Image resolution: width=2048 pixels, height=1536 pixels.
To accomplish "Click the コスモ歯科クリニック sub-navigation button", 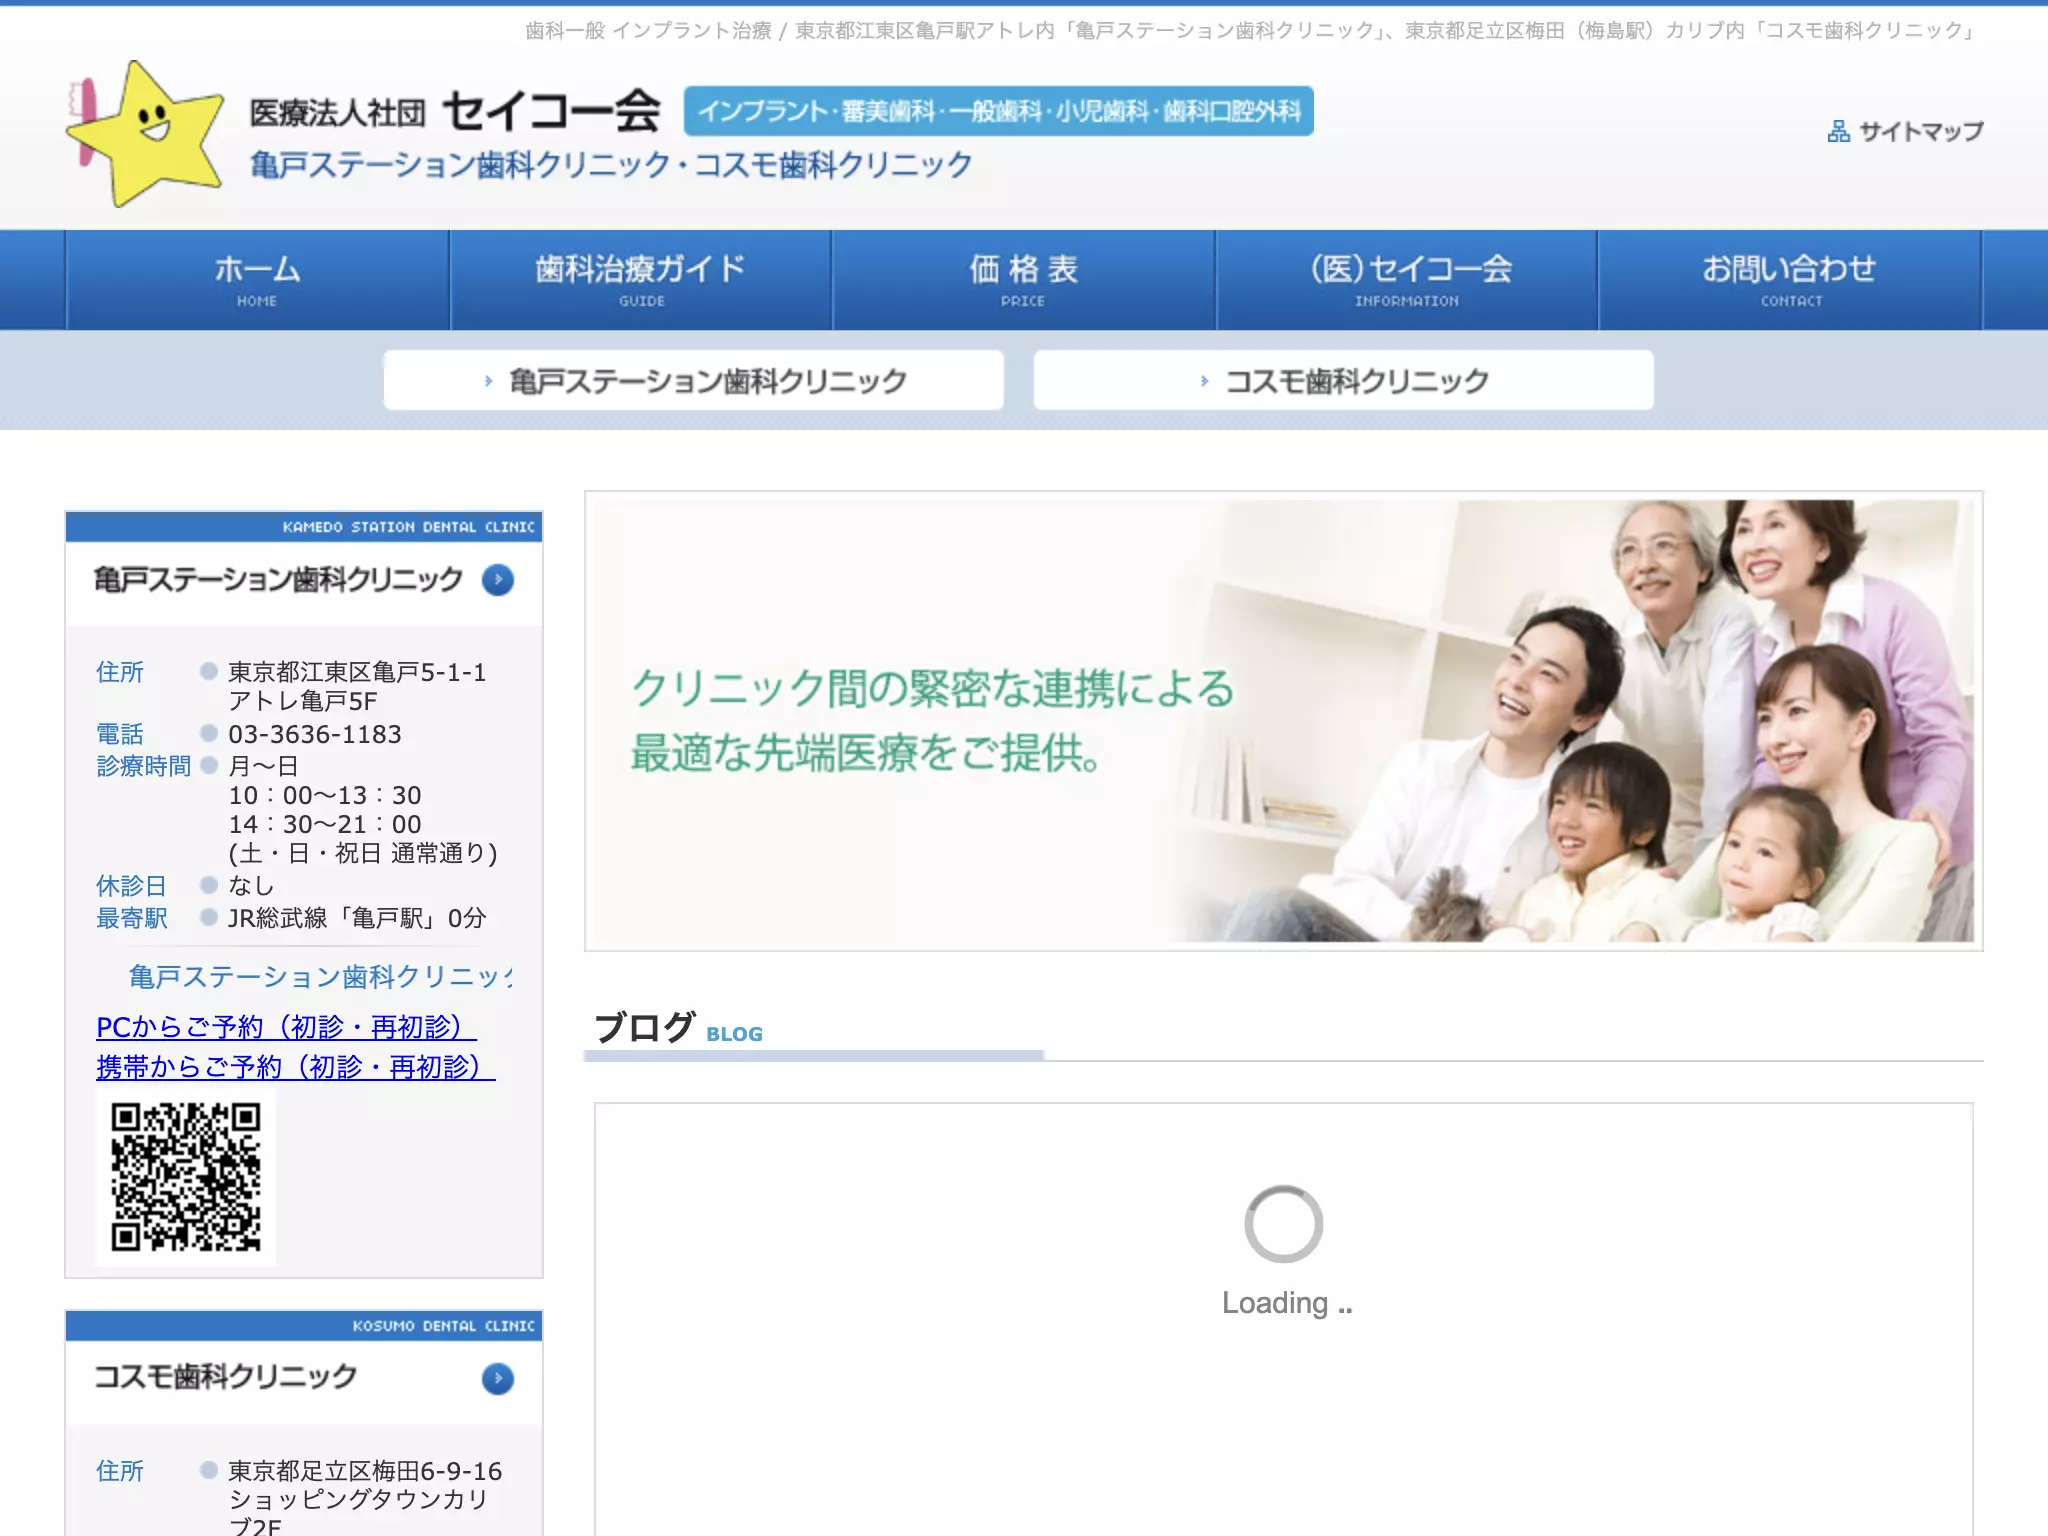I will coord(1343,380).
